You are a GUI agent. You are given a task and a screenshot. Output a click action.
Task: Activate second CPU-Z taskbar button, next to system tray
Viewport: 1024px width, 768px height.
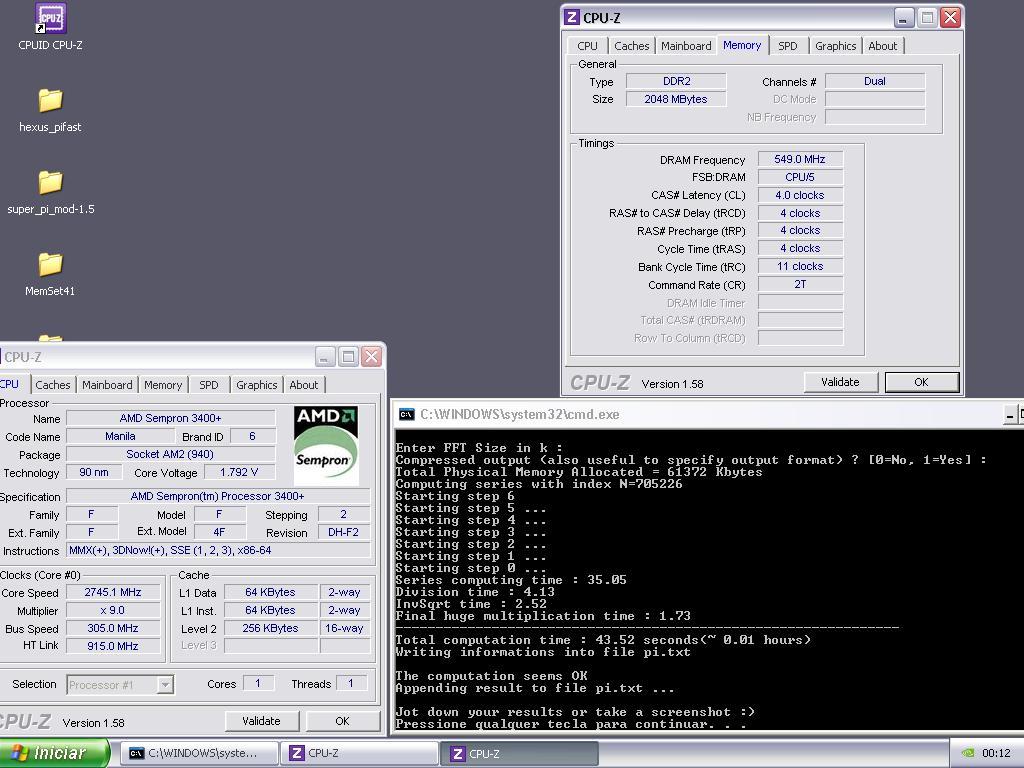pyautogui.click(x=519, y=753)
